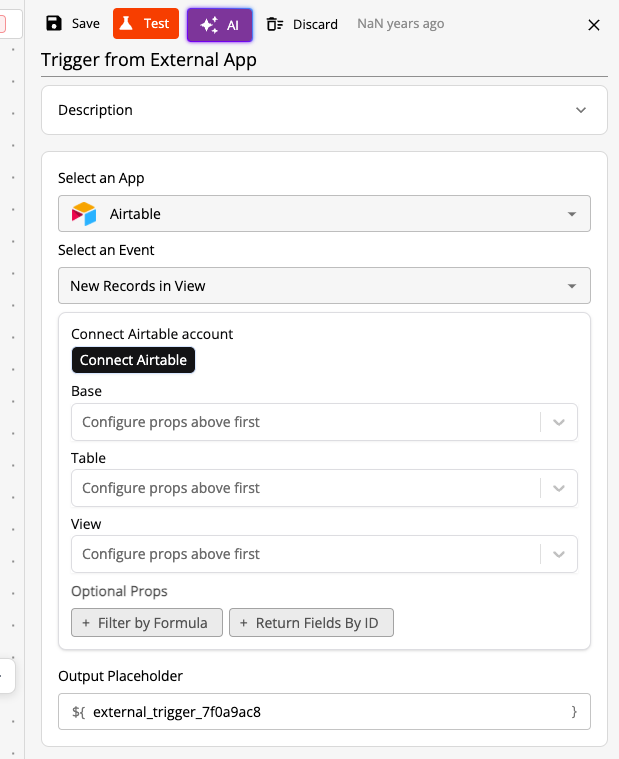
Task: Click the NaN years ago timestamp
Action: [x=400, y=24]
